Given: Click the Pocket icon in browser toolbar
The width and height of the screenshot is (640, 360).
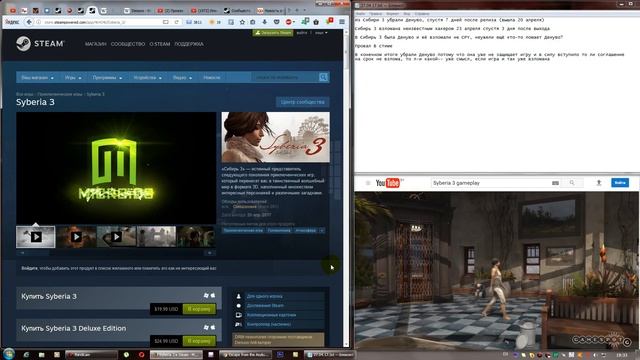Looking at the screenshot, I should coord(276,22).
